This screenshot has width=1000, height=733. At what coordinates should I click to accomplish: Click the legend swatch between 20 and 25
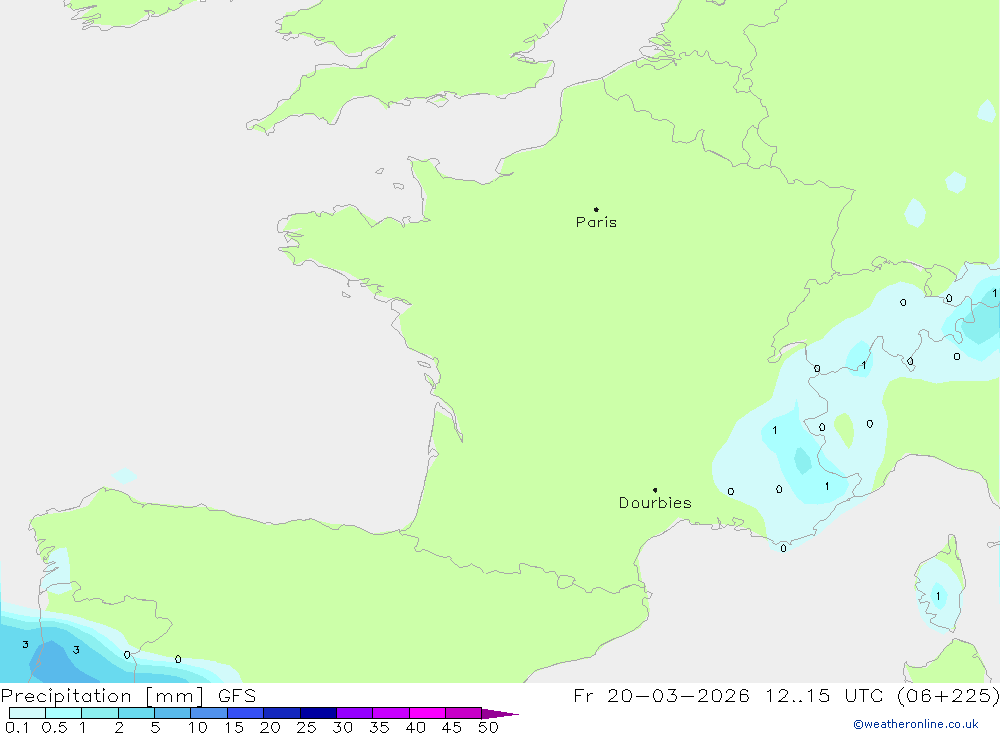282,713
